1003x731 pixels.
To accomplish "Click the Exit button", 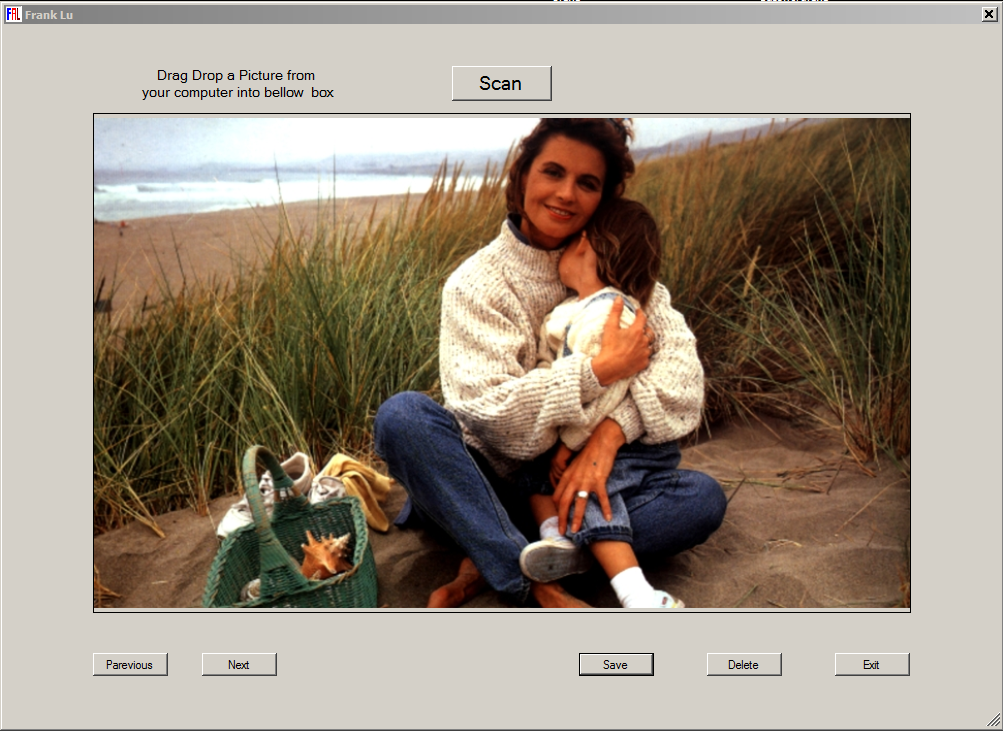I will [x=872, y=665].
